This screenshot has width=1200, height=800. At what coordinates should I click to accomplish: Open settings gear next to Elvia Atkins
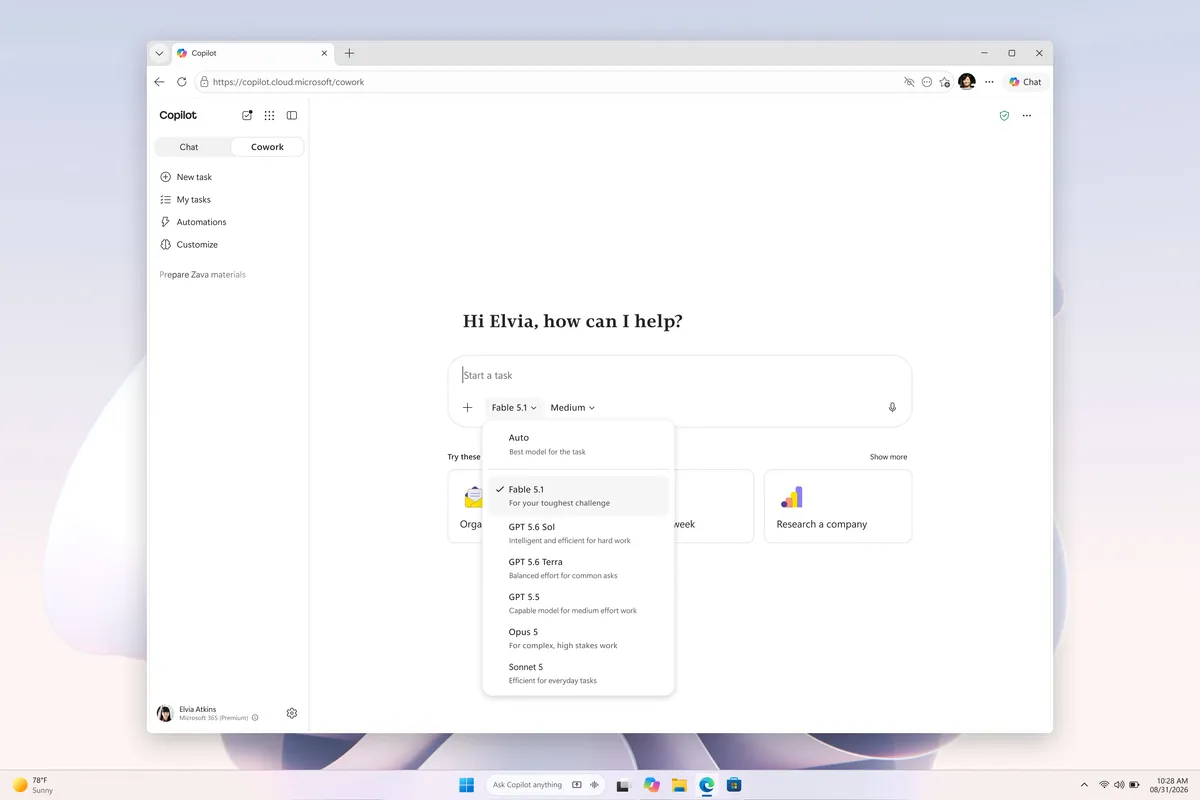point(292,713)
